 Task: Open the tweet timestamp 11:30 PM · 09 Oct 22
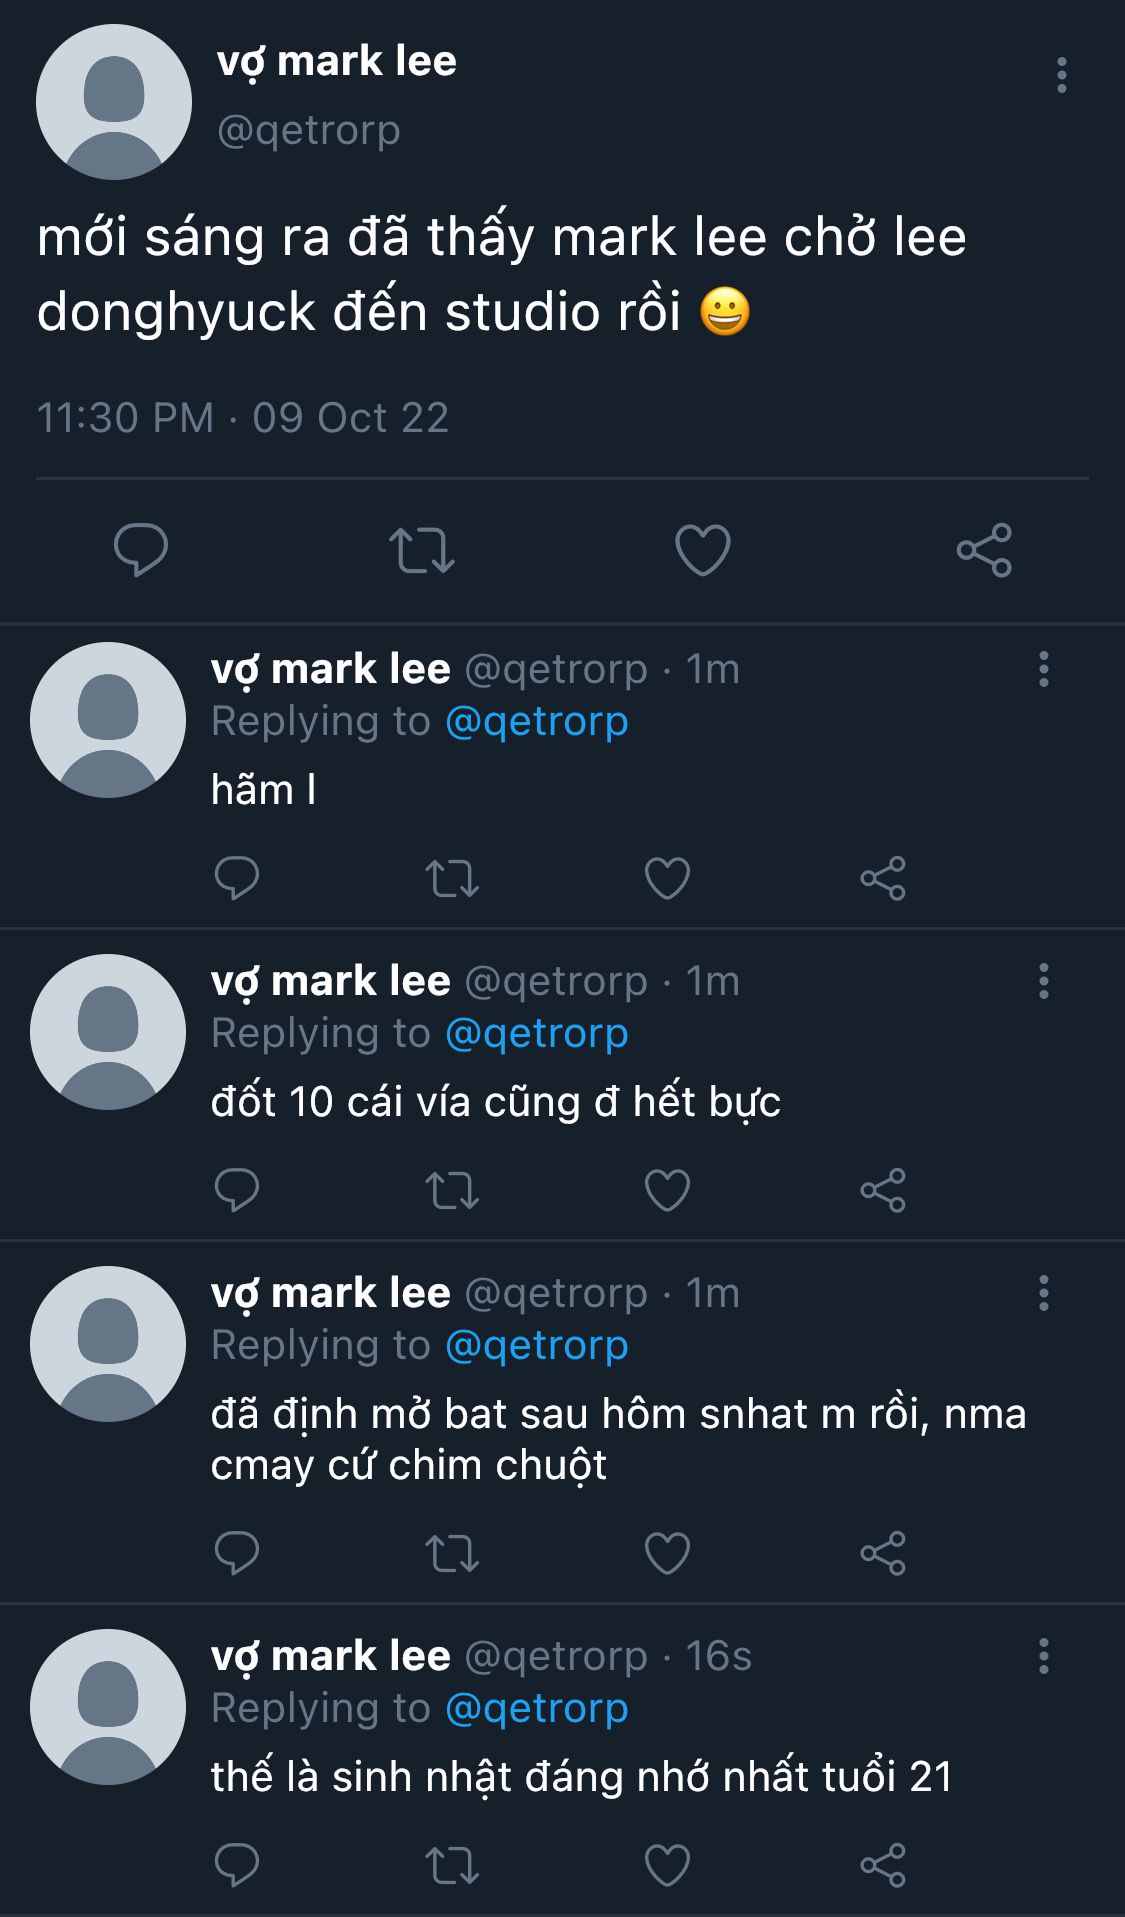coord(243,418)
